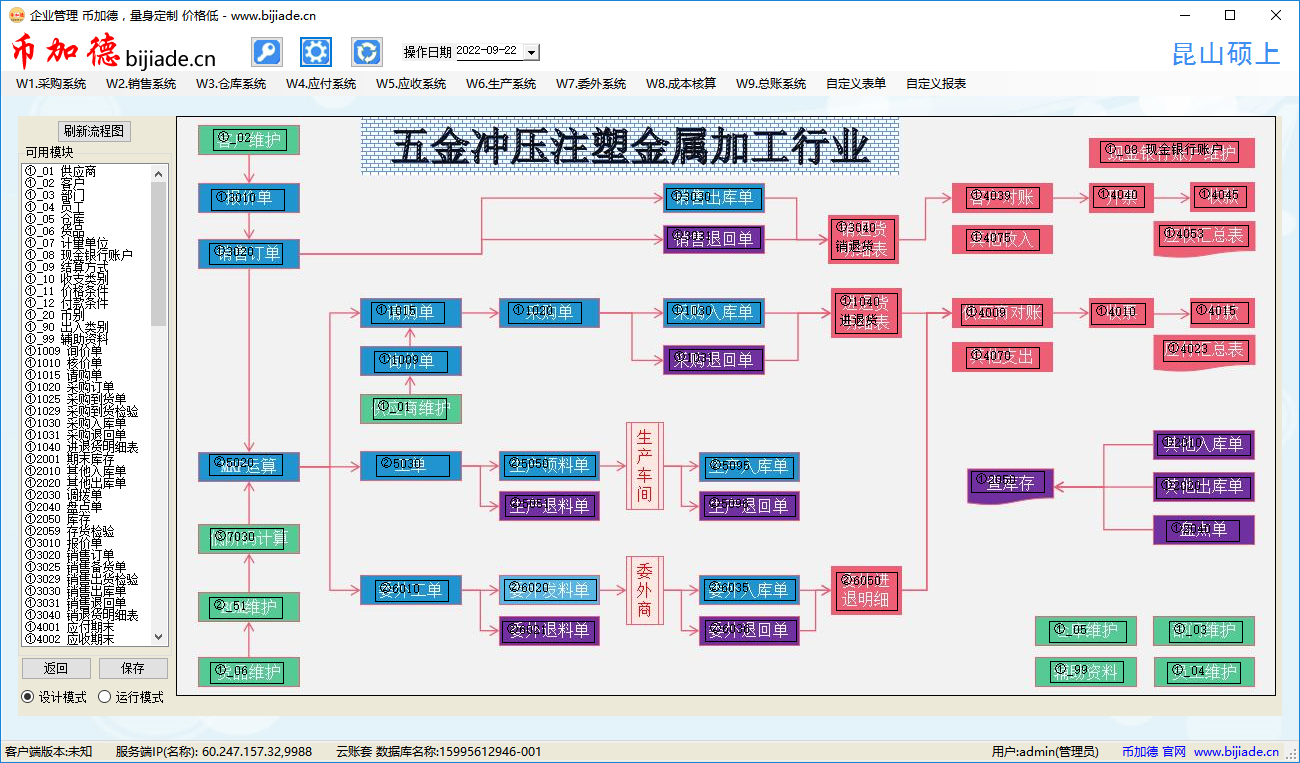The height and width of the screenshot is (763, 1300).
Task: Click 其他出库单 flowchart node
Action: click(1203, 487)
